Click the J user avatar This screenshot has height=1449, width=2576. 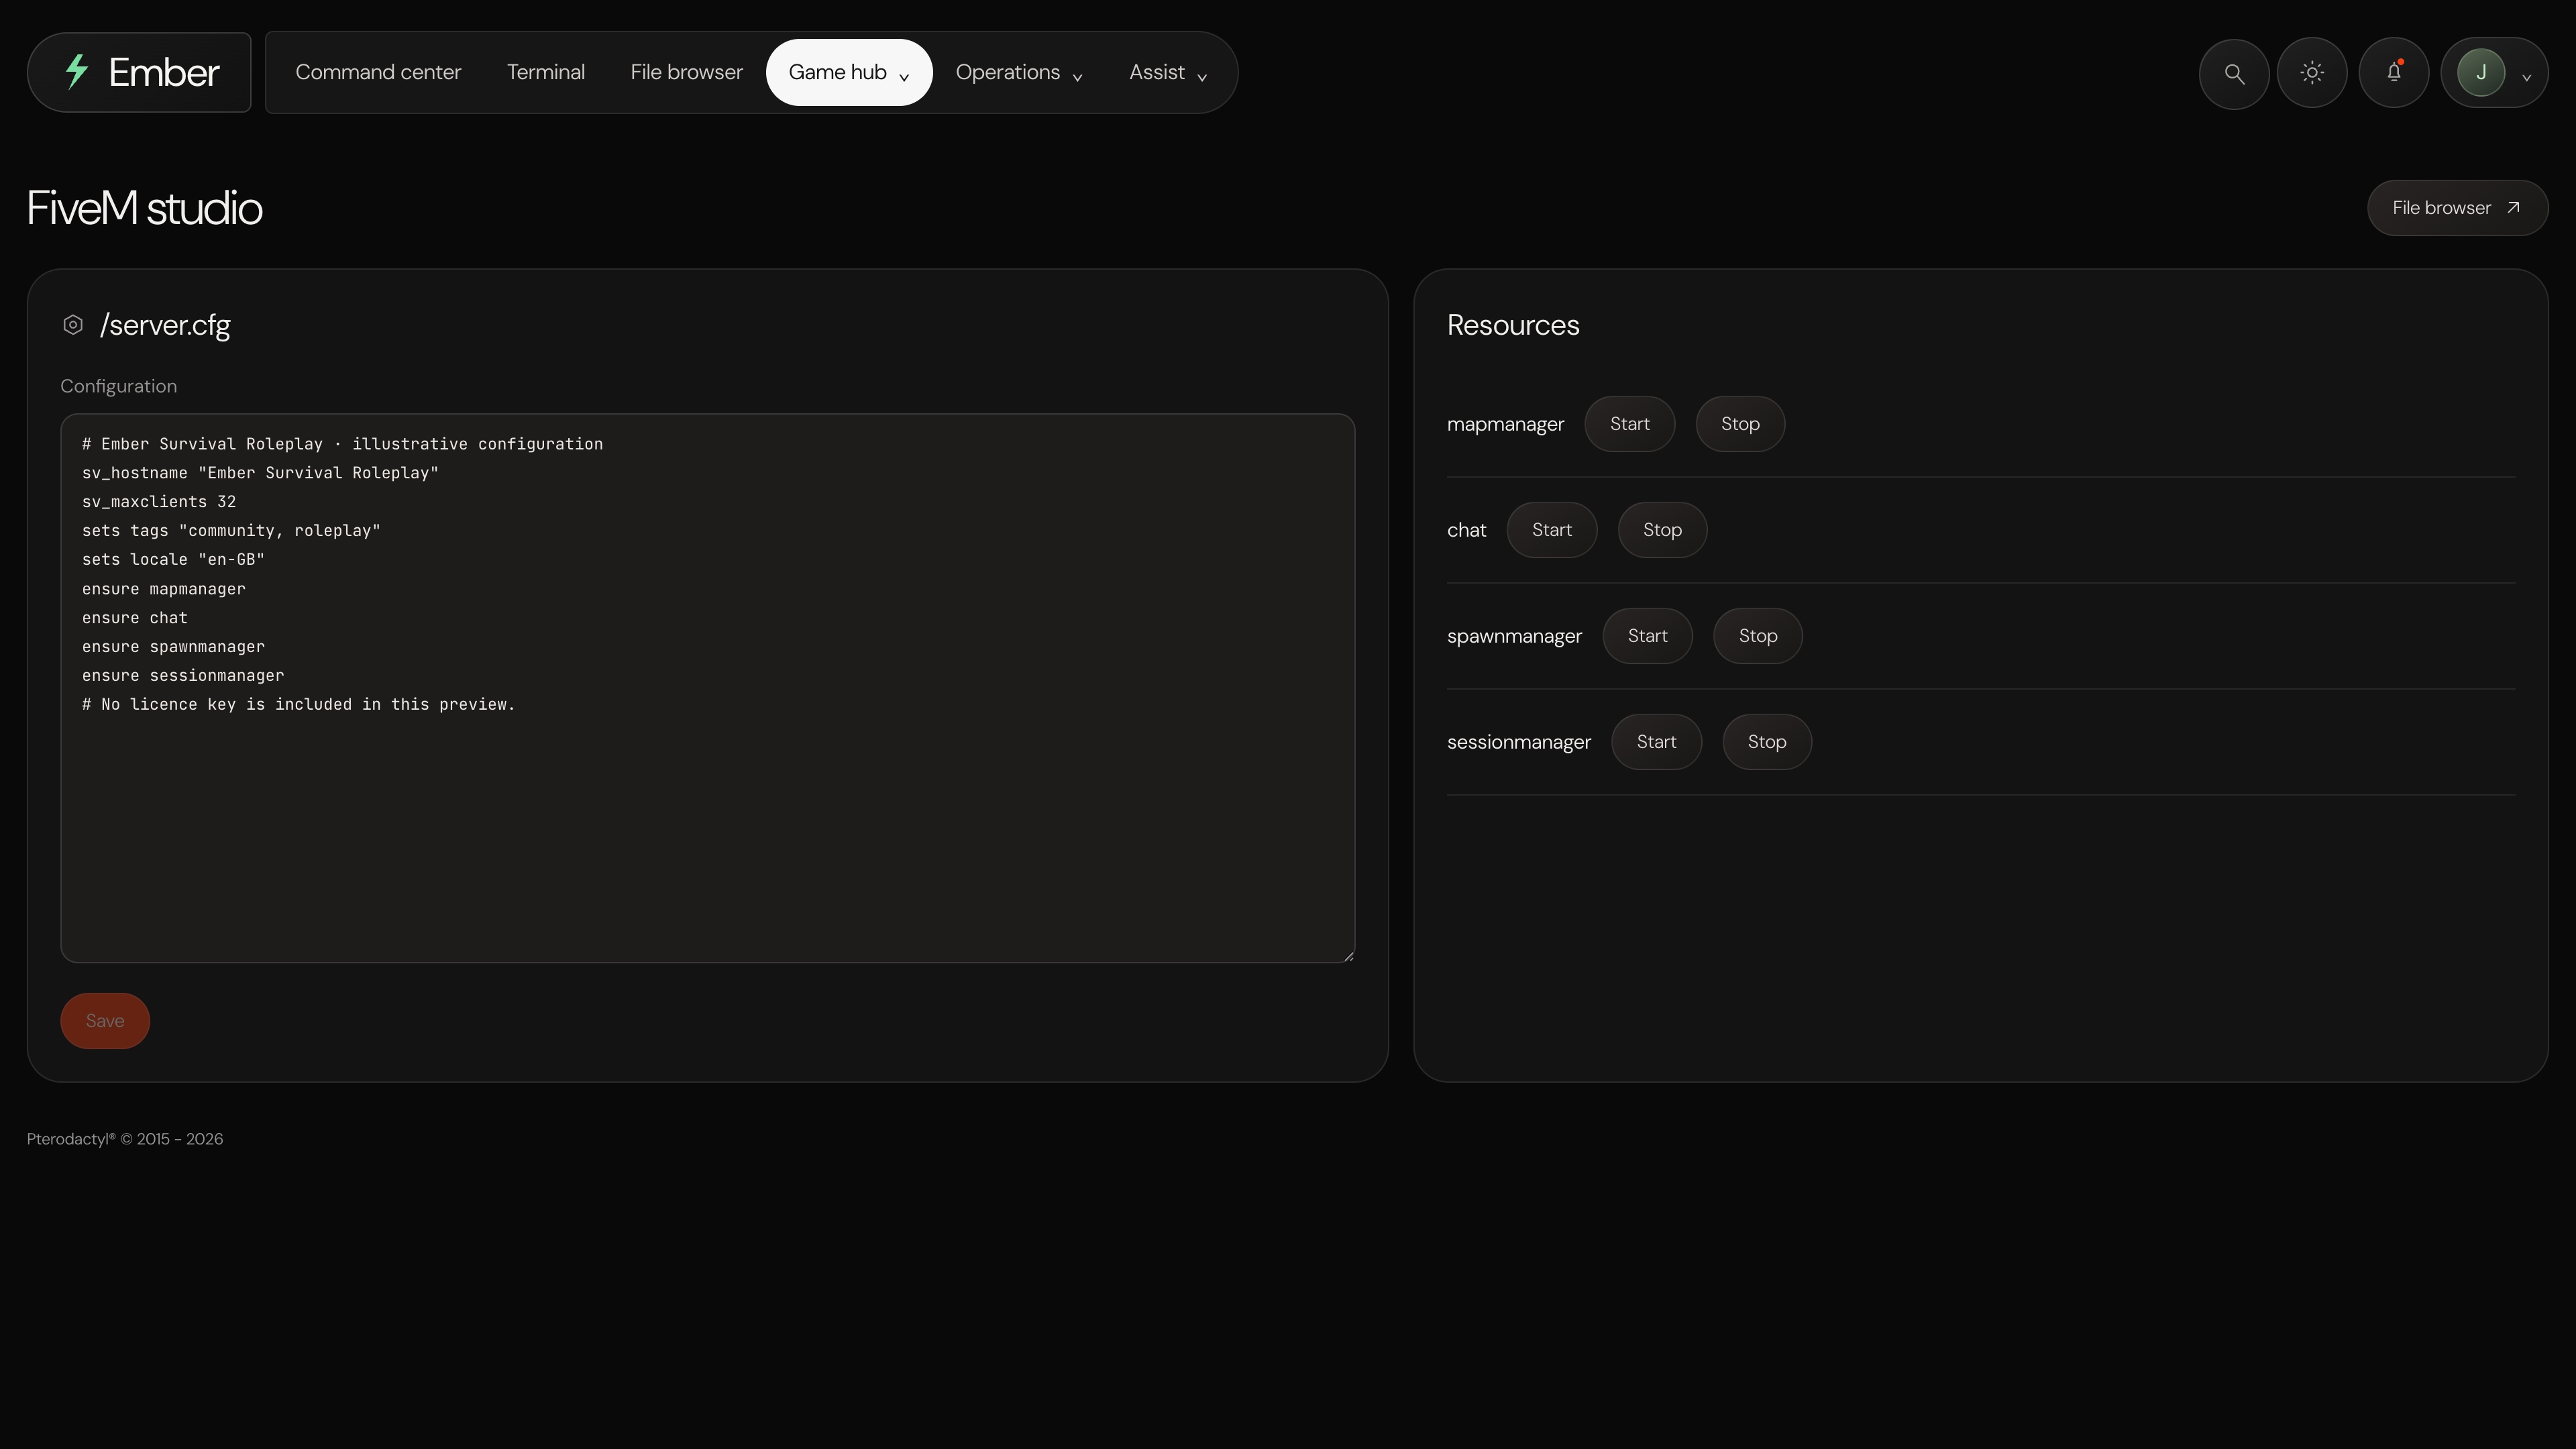[2481, 73]
